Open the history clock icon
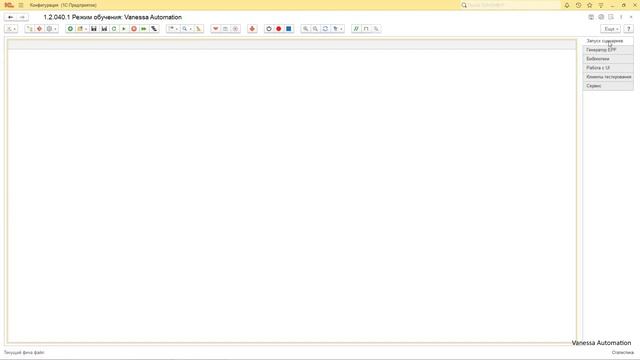This screenshot has height=360, width=640. (578, 5)
